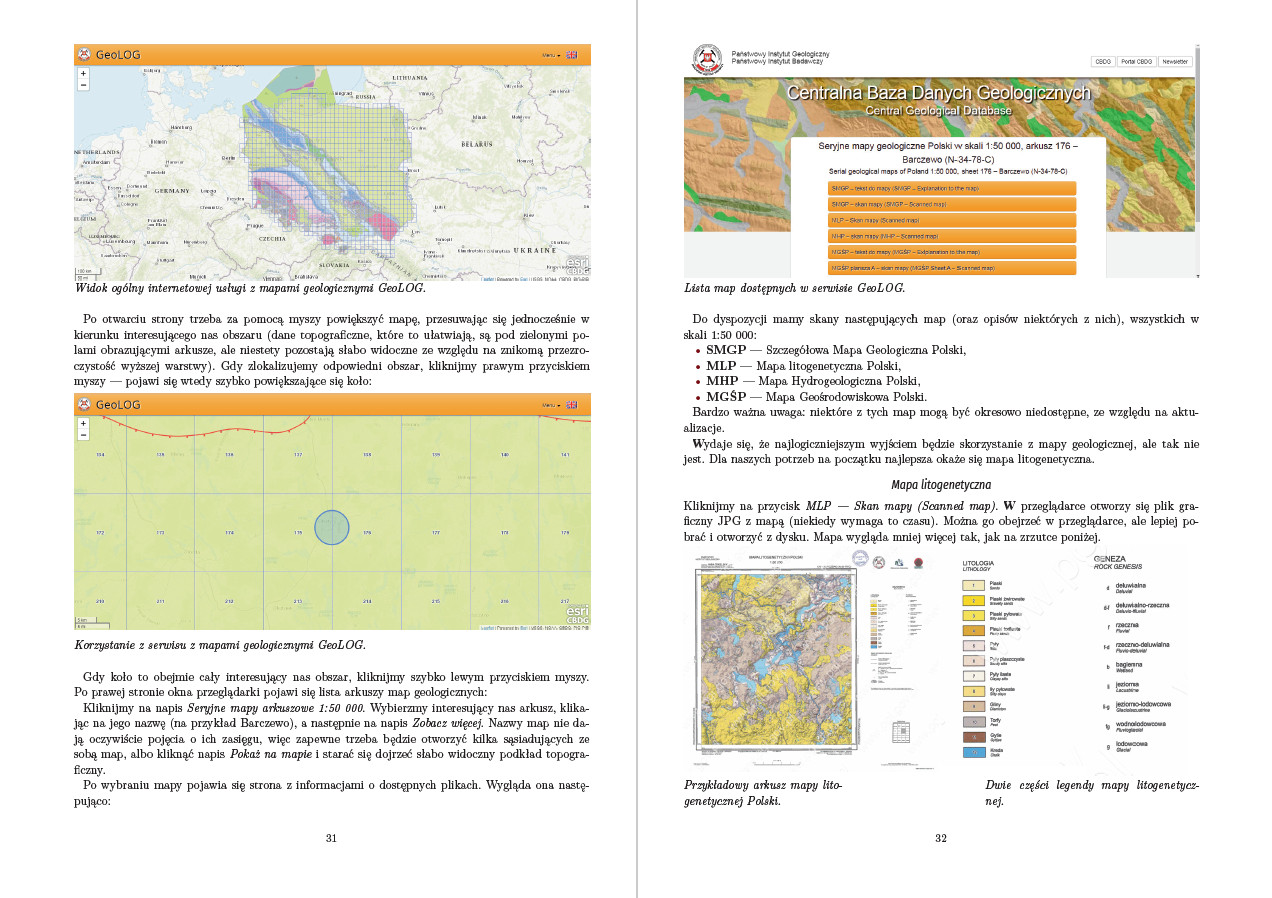Click the UK flag icon above the sheet-grid map
Image resolution: width=1272 pixels, height=898 pixels.
[572, 405]
